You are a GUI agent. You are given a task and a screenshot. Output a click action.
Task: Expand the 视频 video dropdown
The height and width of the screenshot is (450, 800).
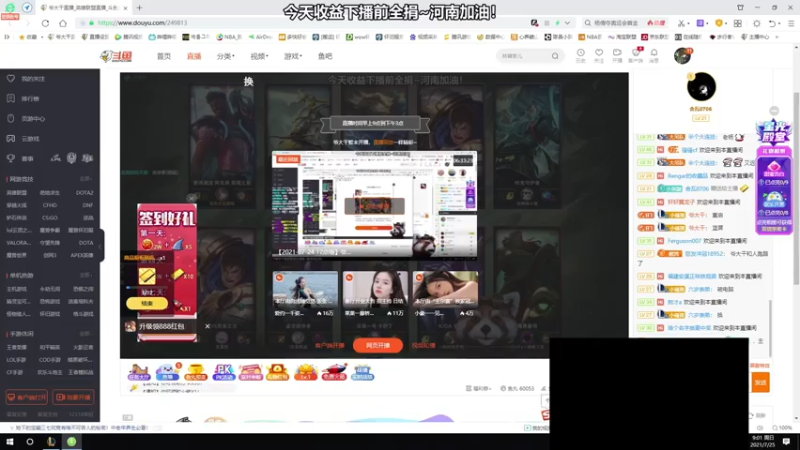coord(259,56)
